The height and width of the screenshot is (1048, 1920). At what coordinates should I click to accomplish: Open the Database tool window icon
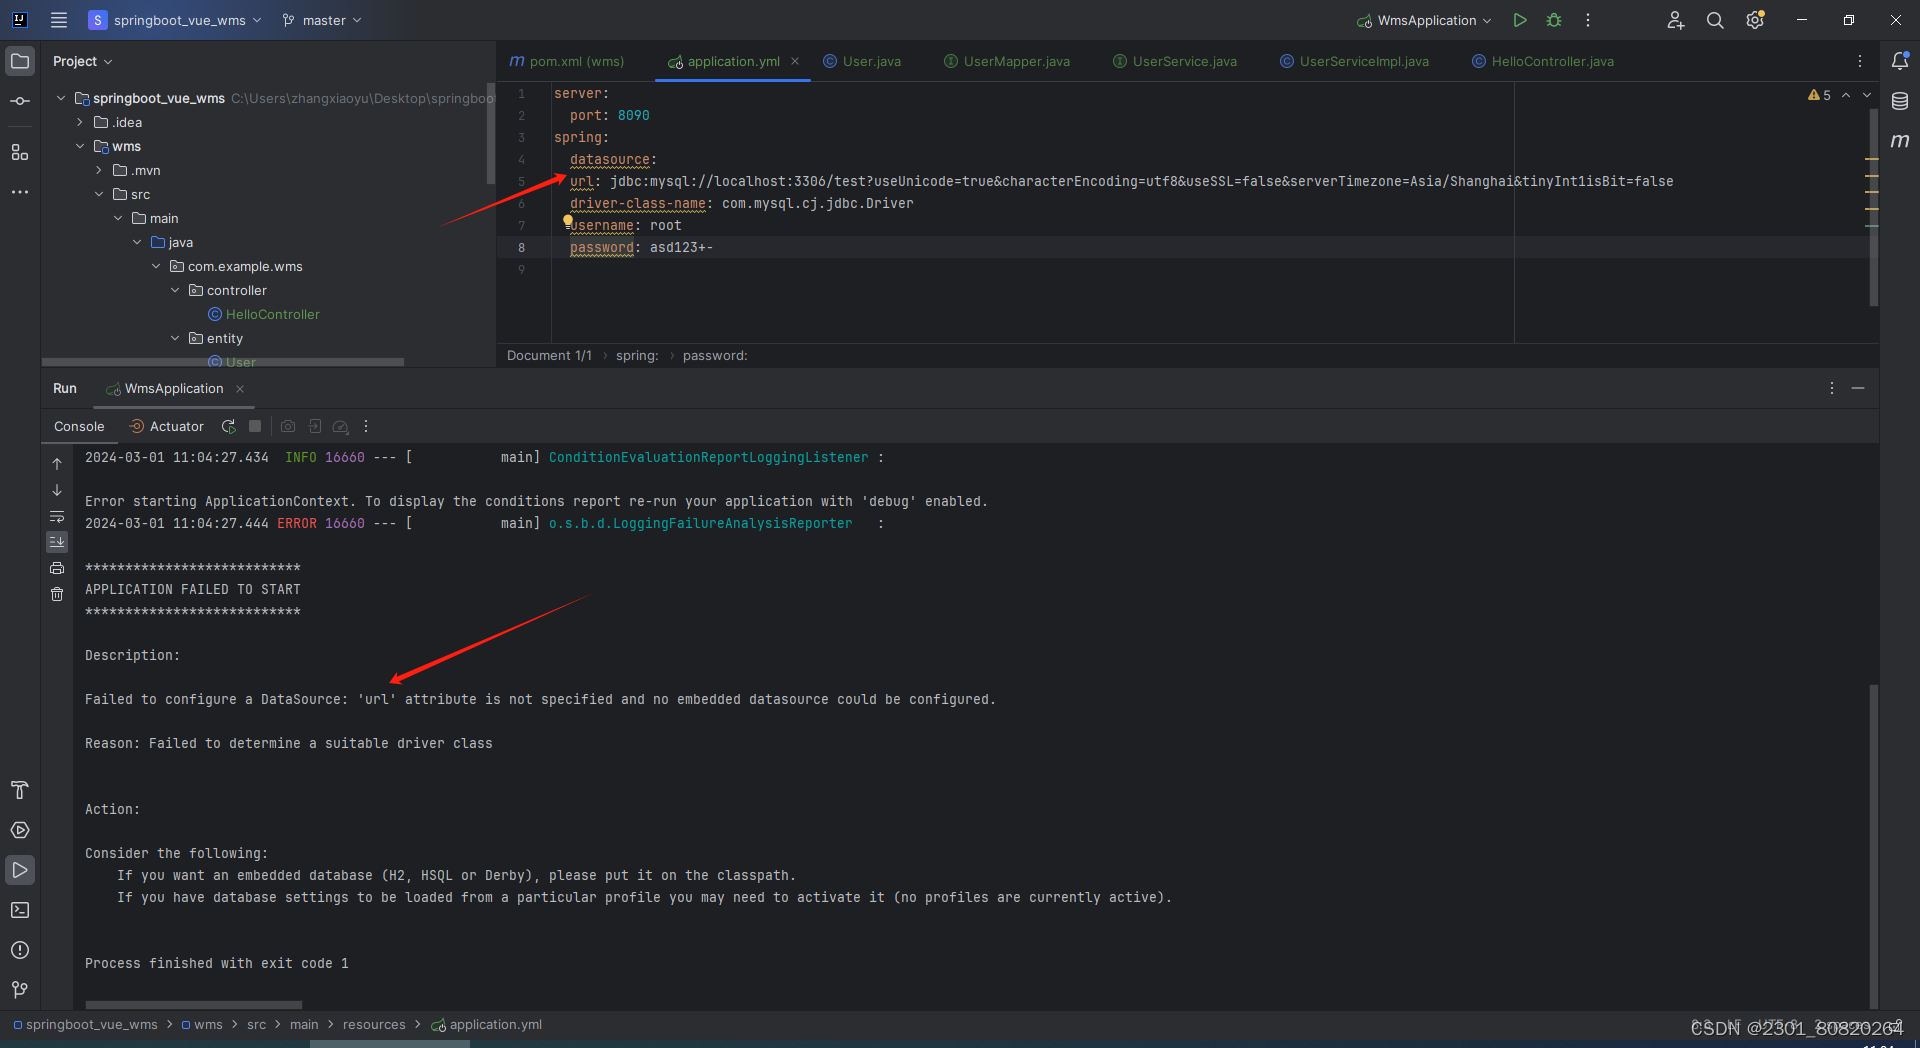(1902, 100)
